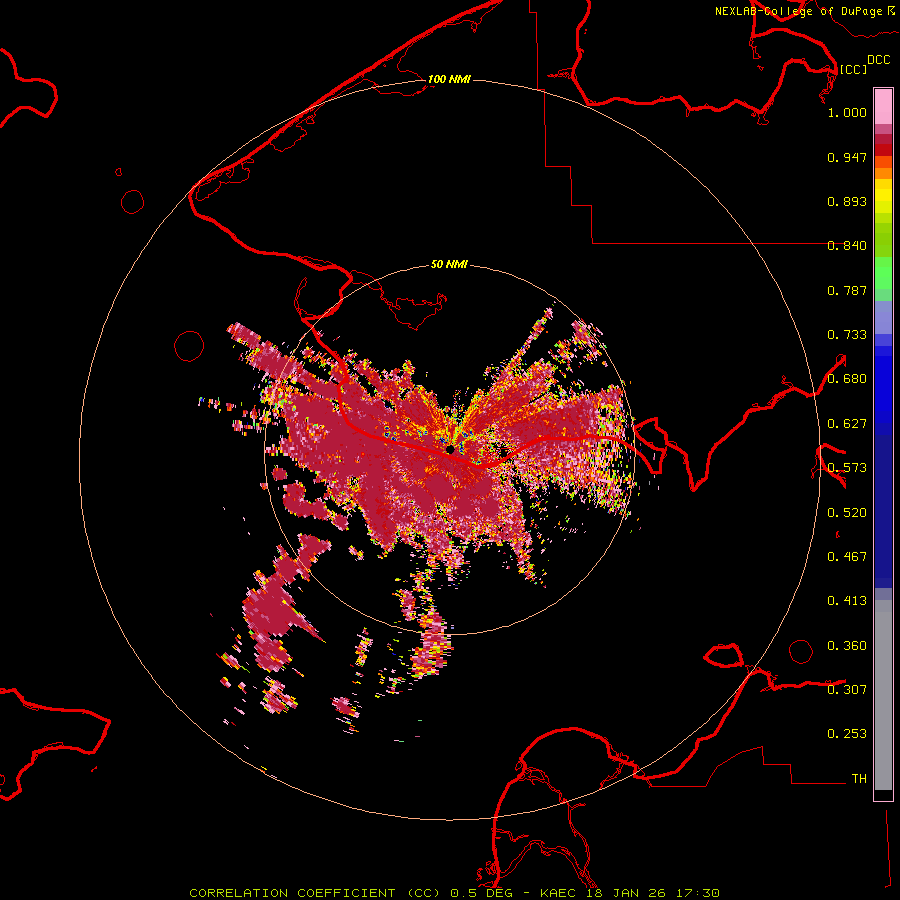
Task: Click the 0.947 legend value
Action: [847, 157]
